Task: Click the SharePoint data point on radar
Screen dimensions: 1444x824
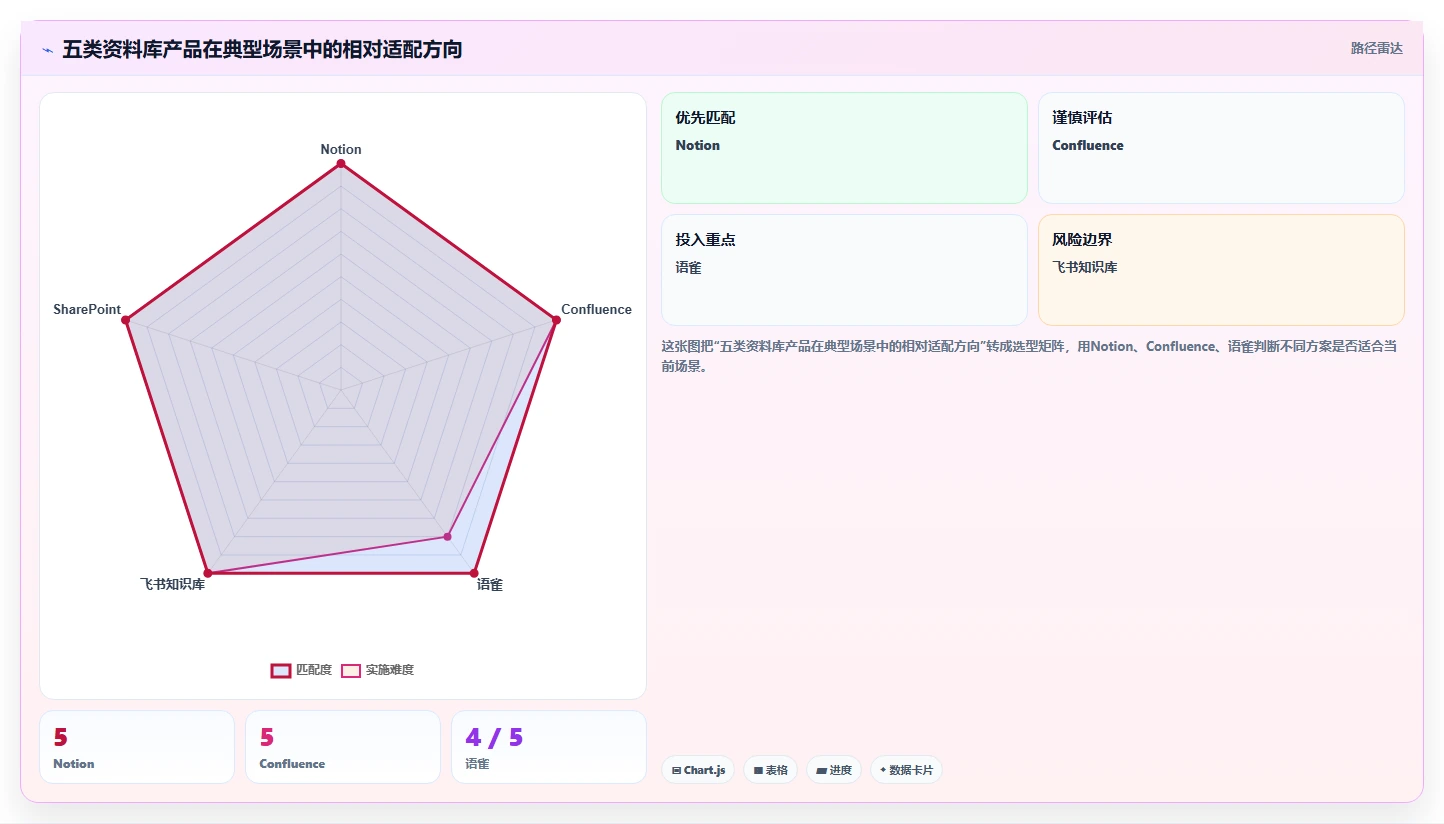Action: [x=127, y=320]
